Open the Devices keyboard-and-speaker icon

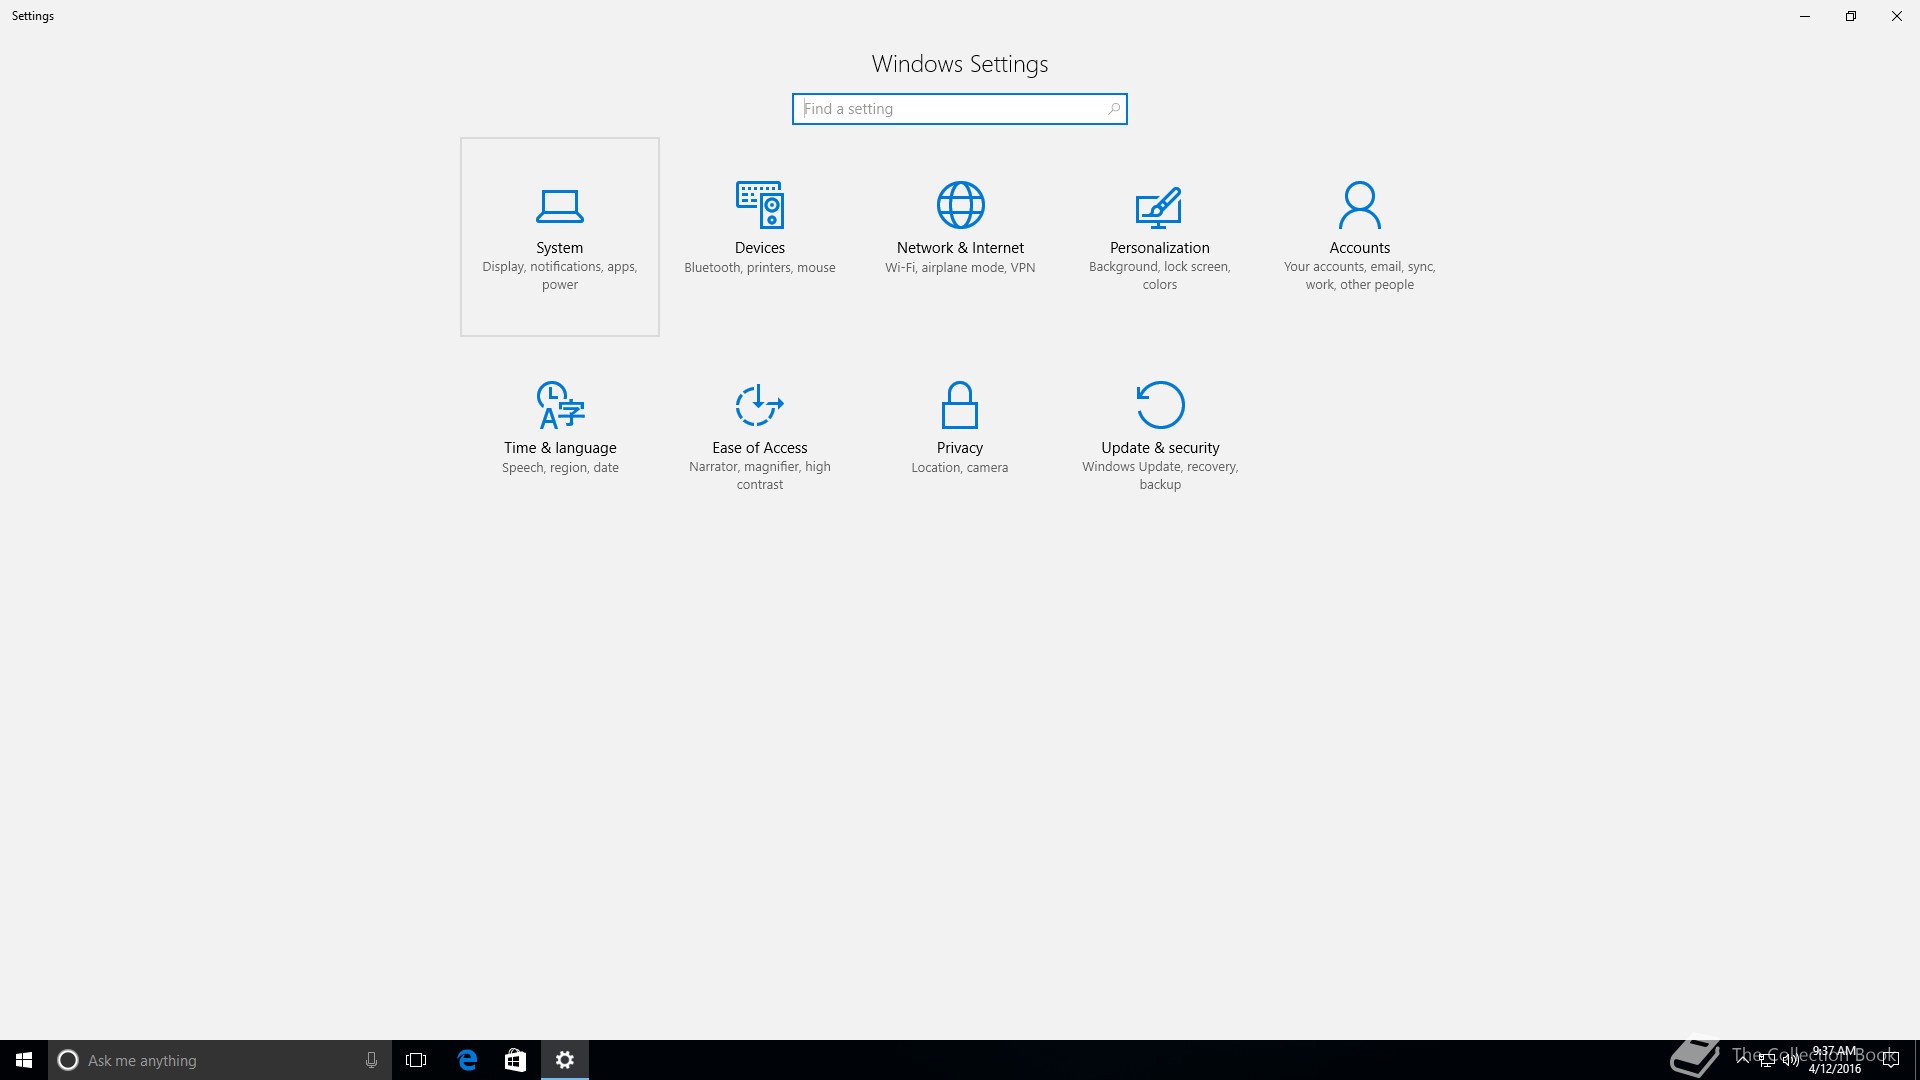point(760,205)
